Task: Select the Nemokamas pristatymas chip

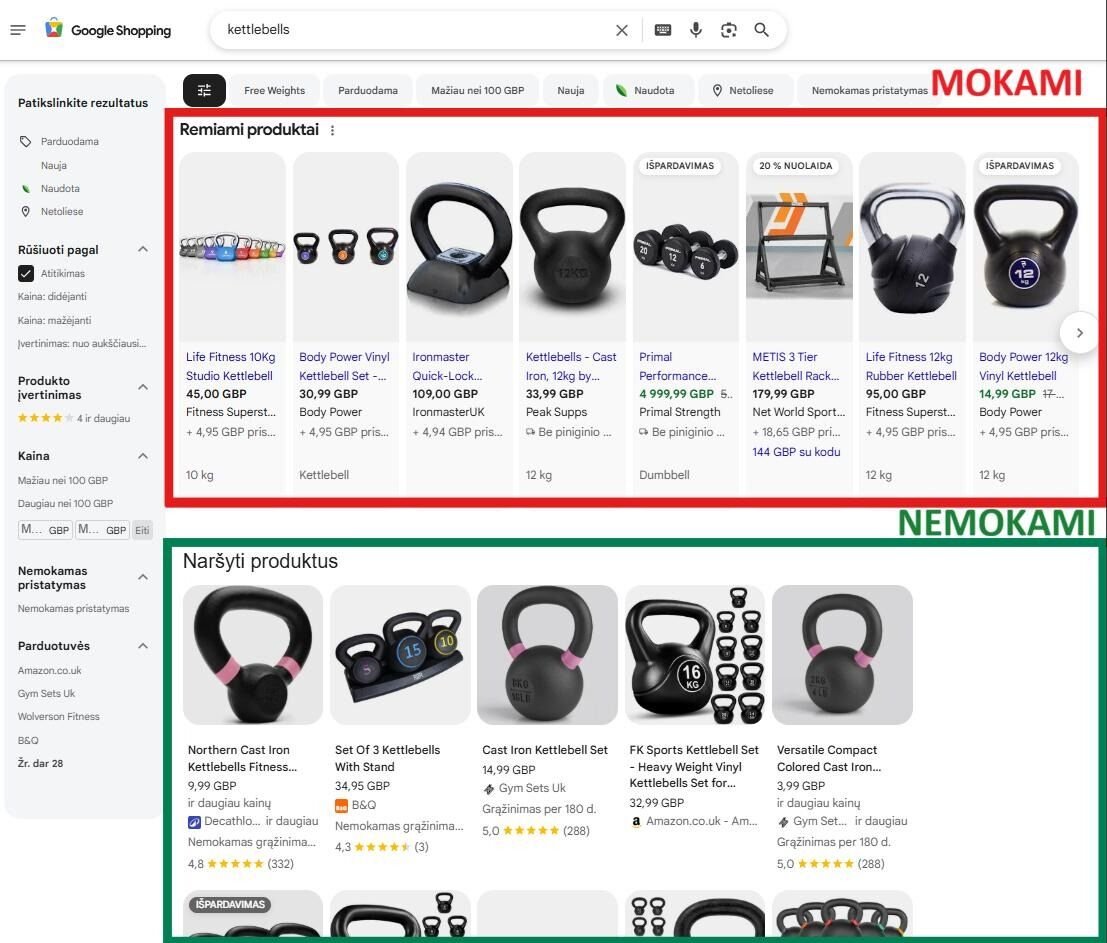Action: click(x=869, y=90)
